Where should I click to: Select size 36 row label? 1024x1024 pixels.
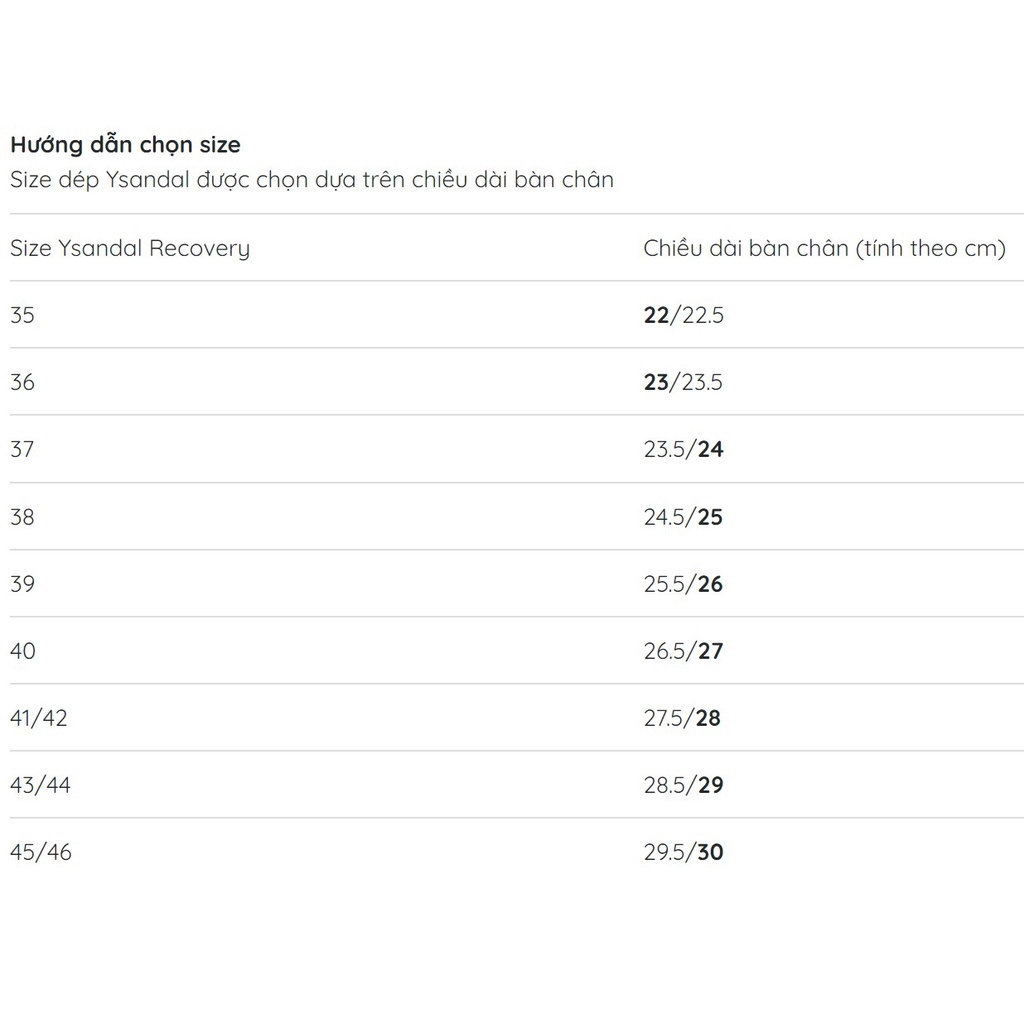coord(22,382)
